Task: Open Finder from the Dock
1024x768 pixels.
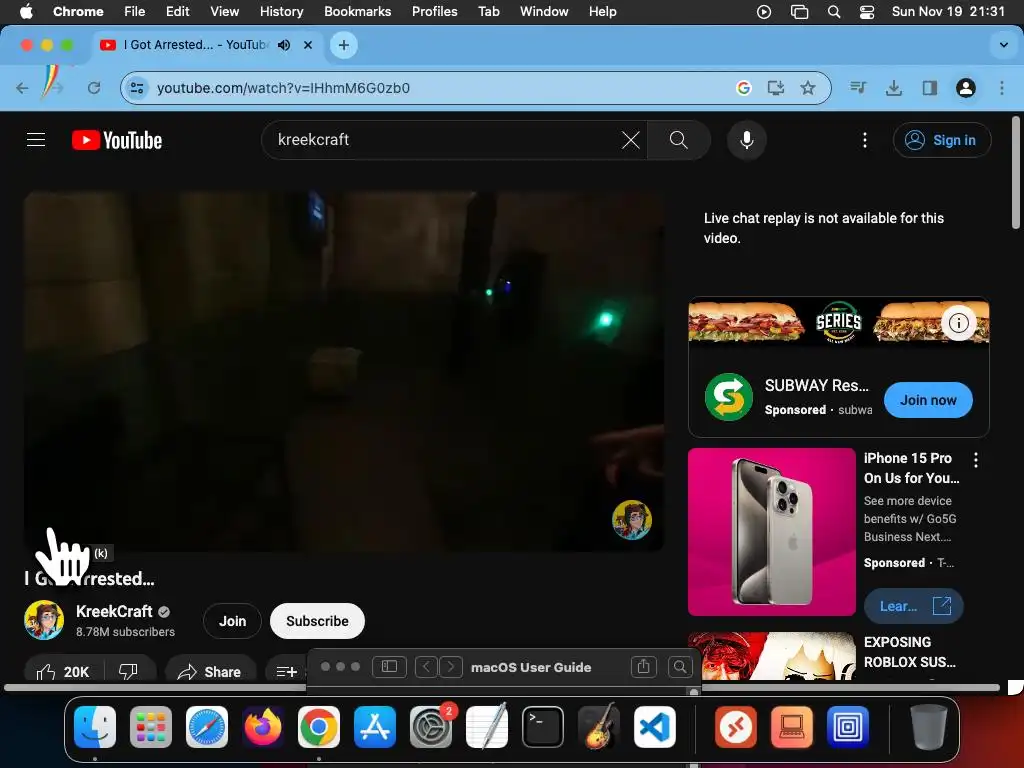Action: [95, 727]
